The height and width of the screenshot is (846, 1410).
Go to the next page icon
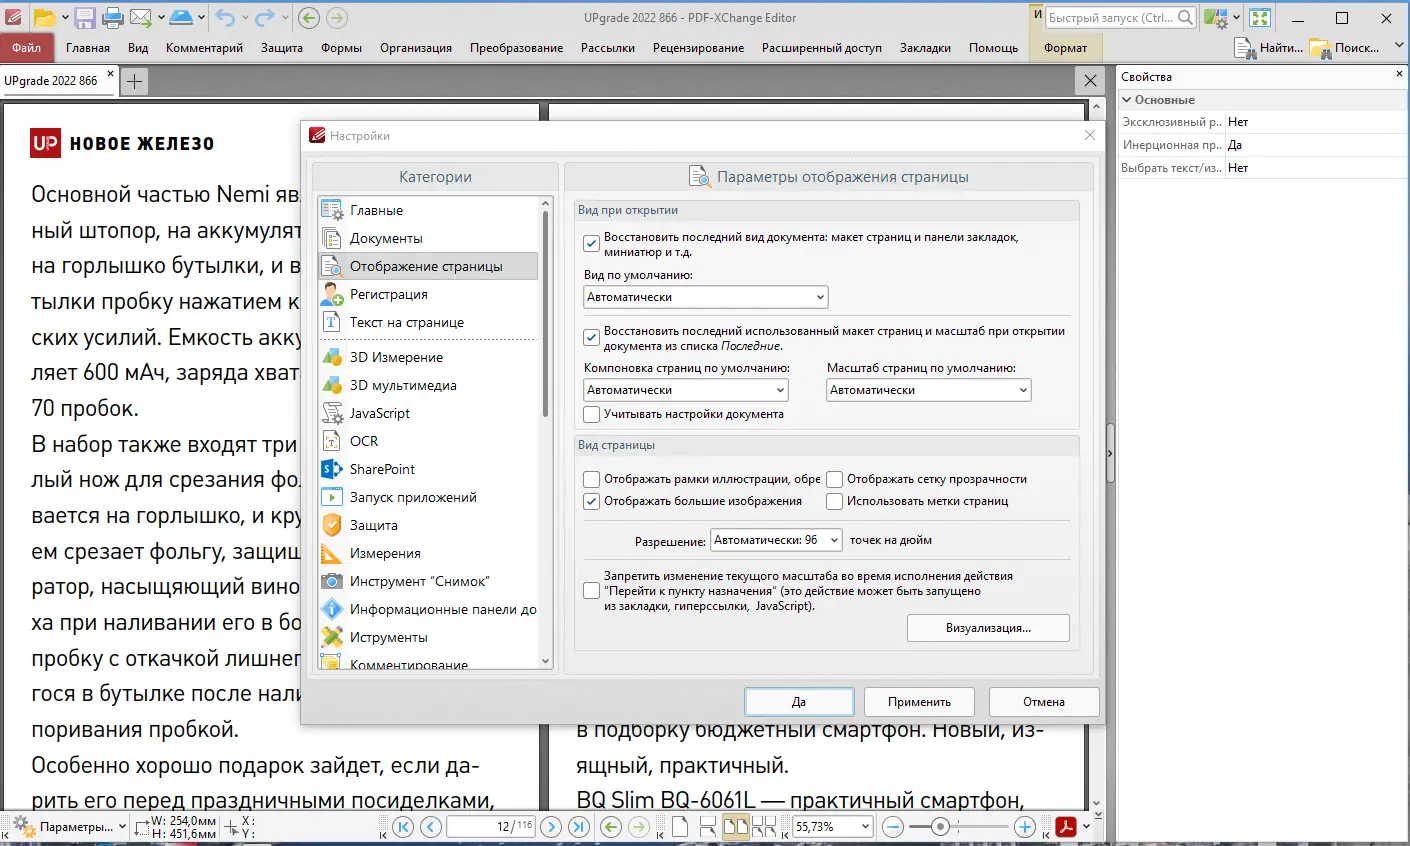[551, 827]
